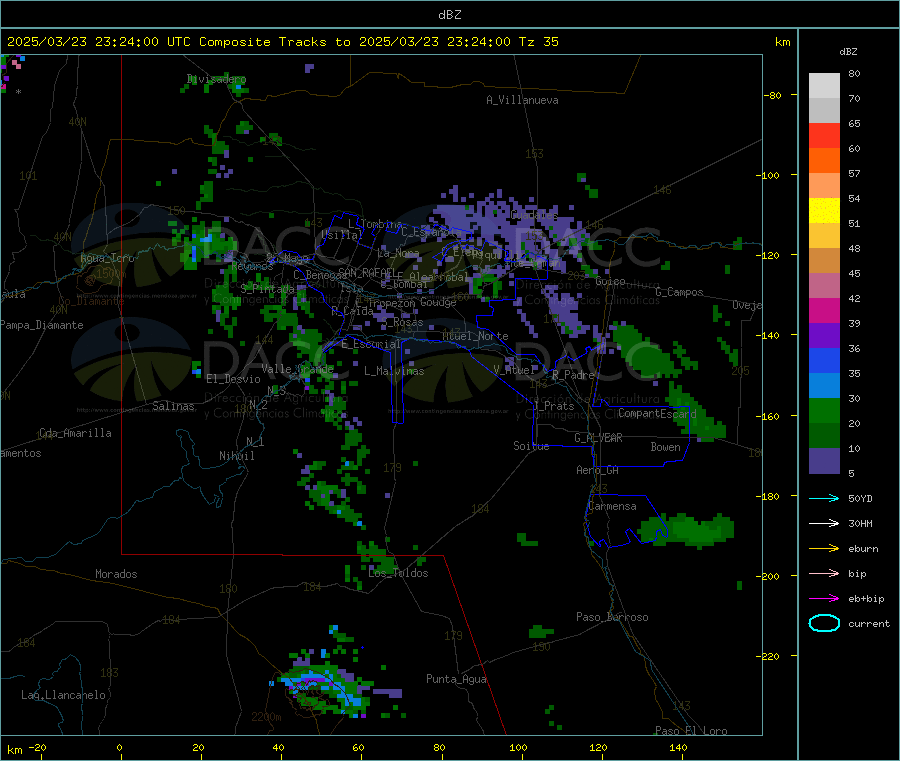Click the Divisadero map label
Screen dimensions: 900x761
click(x=216, y=79)
